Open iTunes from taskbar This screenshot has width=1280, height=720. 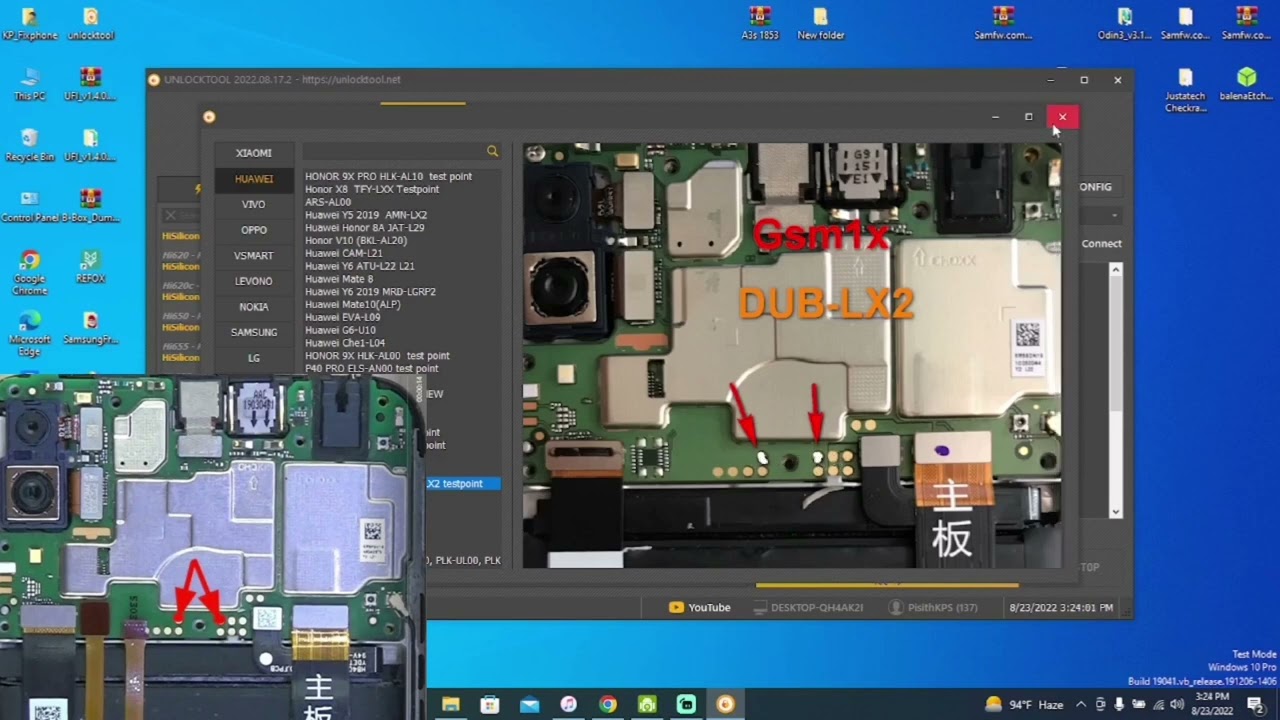(x=568, y=704)
